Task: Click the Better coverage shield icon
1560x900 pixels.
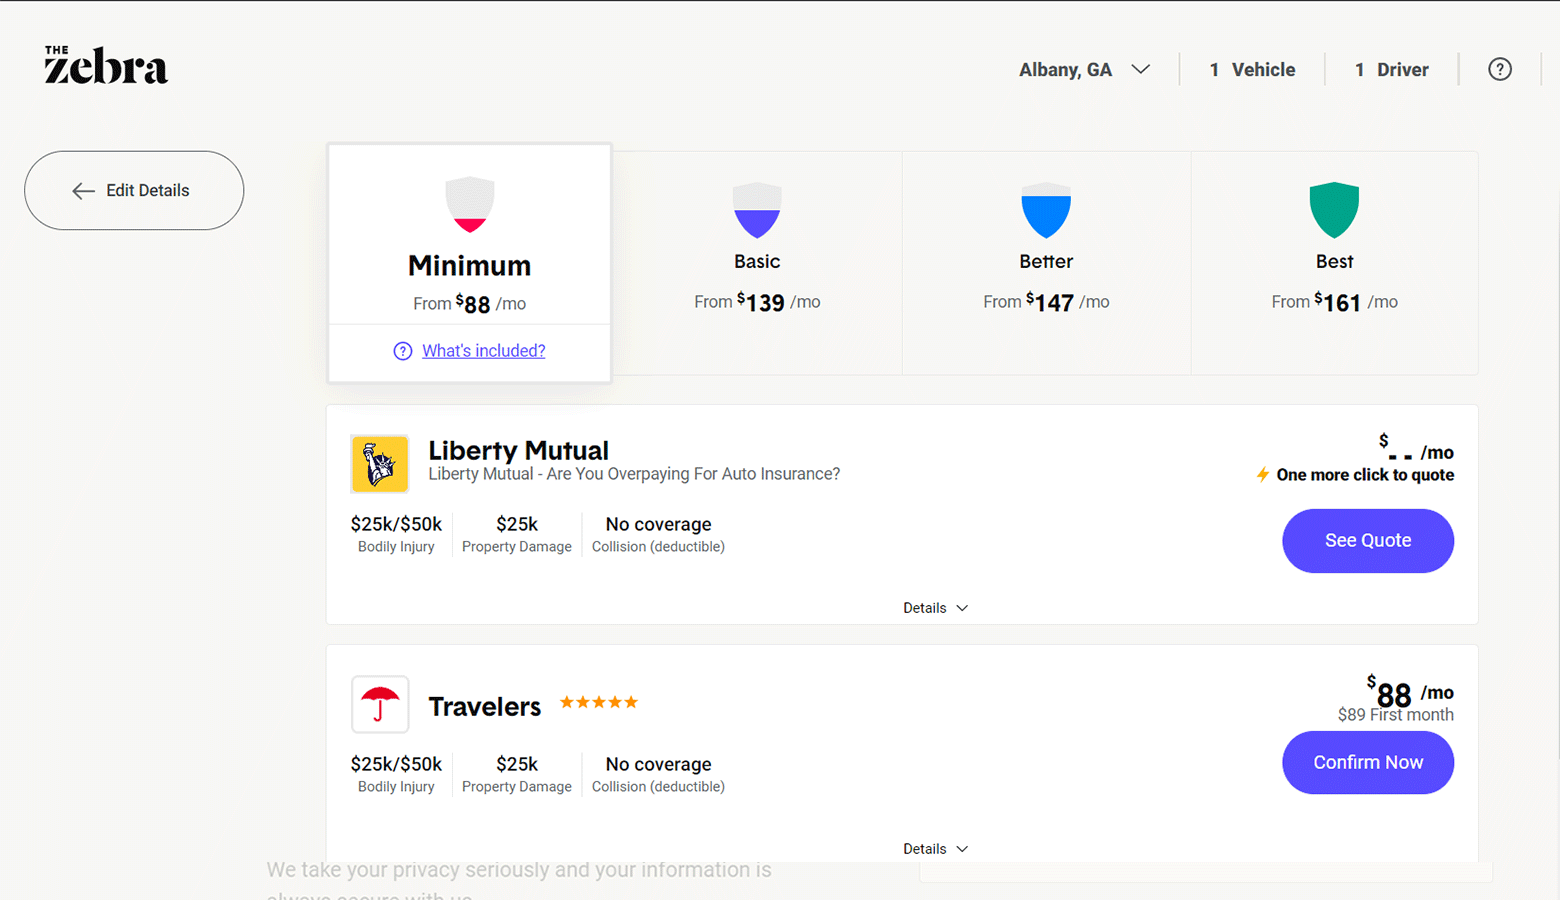Action: tap(1046, 210)
